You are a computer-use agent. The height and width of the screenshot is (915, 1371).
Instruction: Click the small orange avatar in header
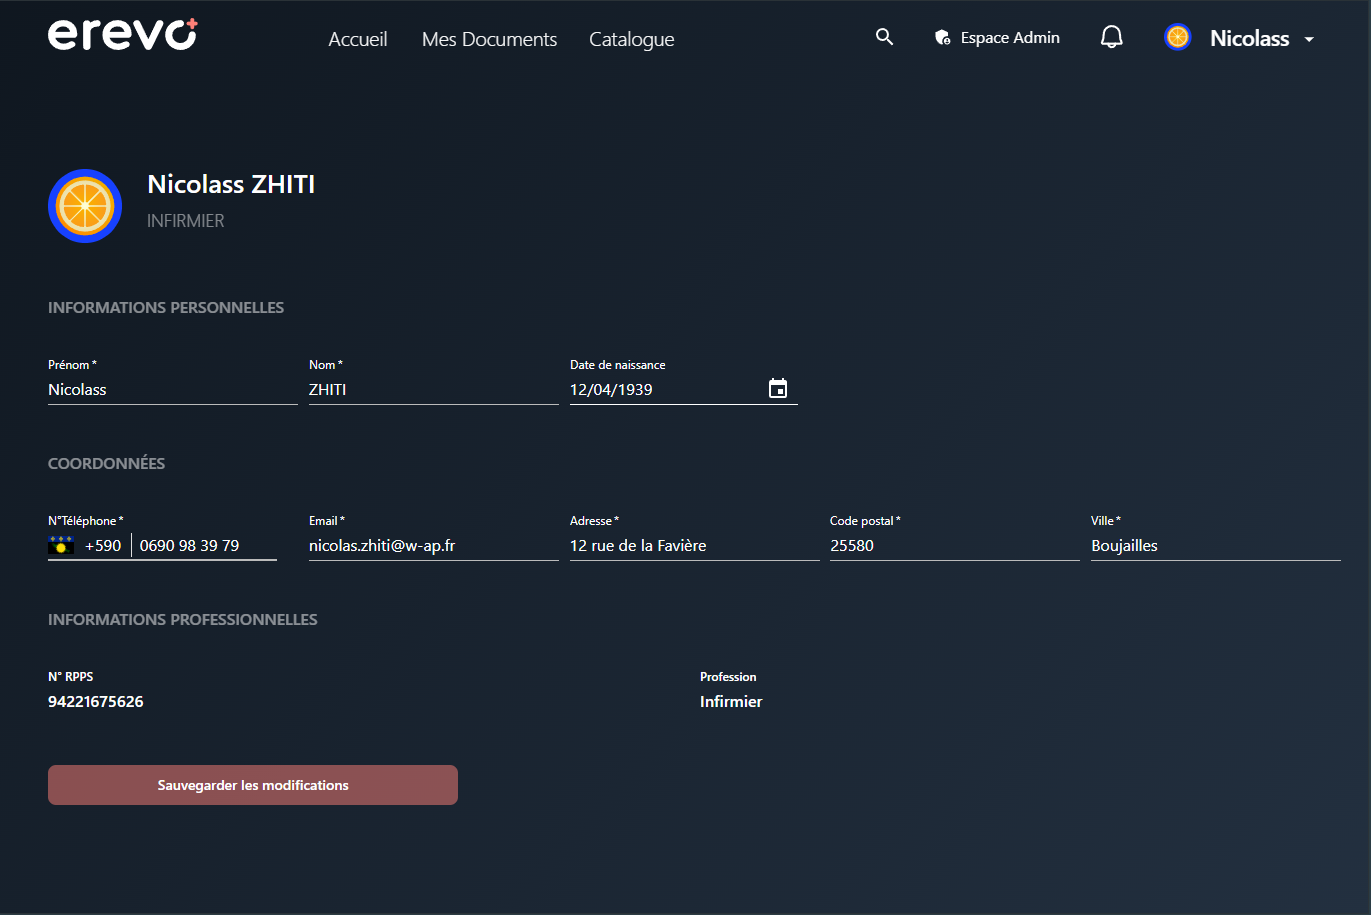(x=1178, y=38)
